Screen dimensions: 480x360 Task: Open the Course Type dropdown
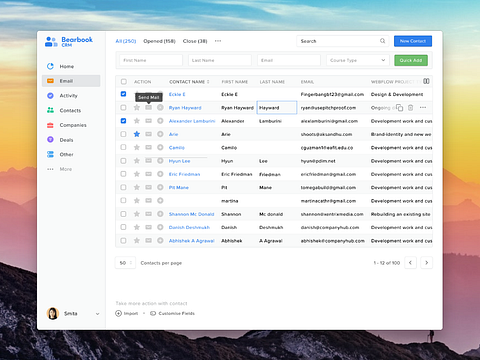tap(358, 60)
